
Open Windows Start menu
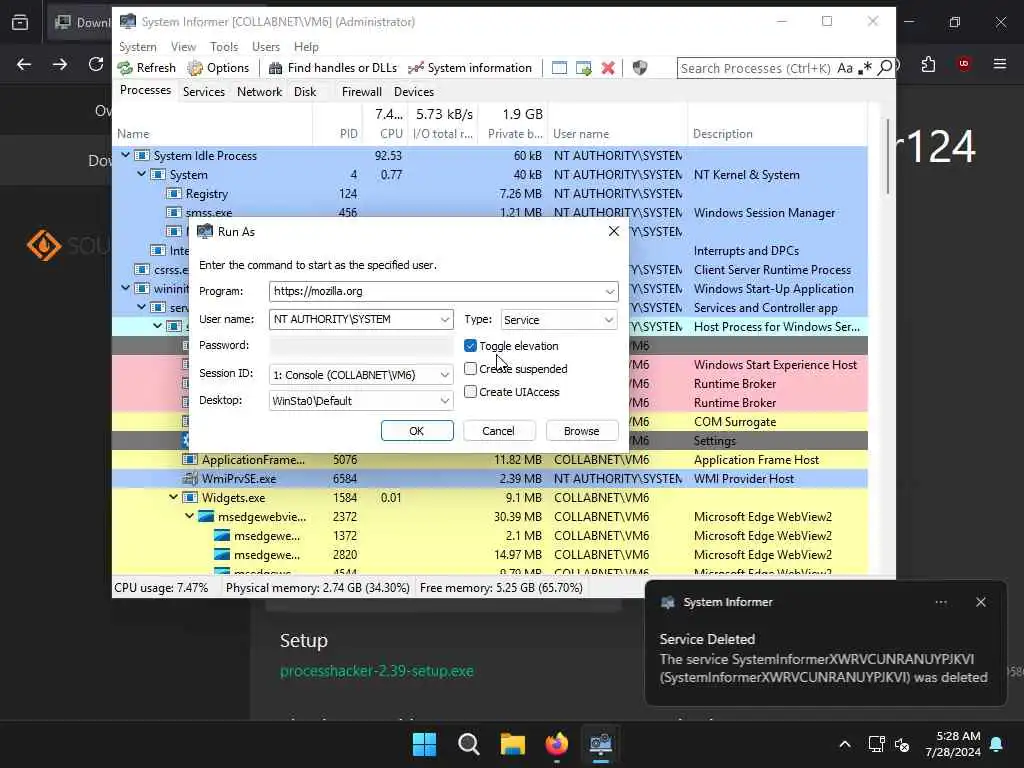point(424,744)
